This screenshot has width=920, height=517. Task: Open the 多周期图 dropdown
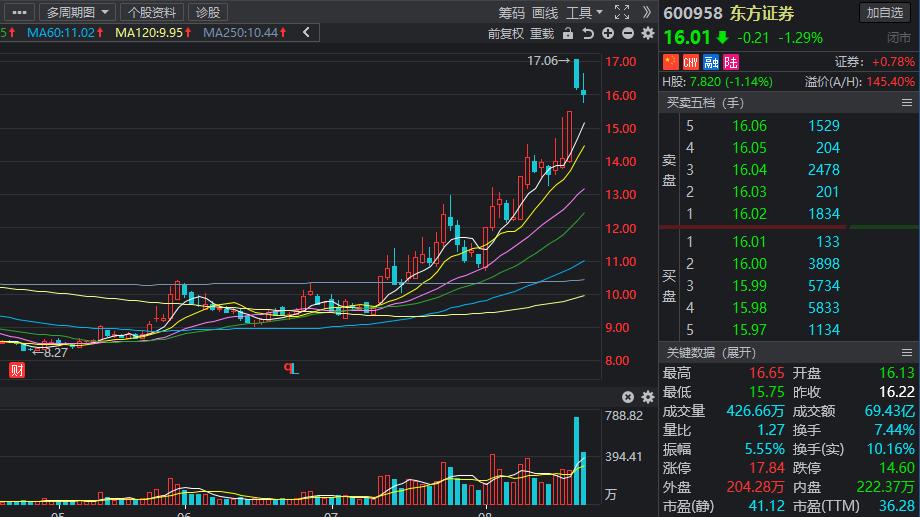(x=80, y=12)
